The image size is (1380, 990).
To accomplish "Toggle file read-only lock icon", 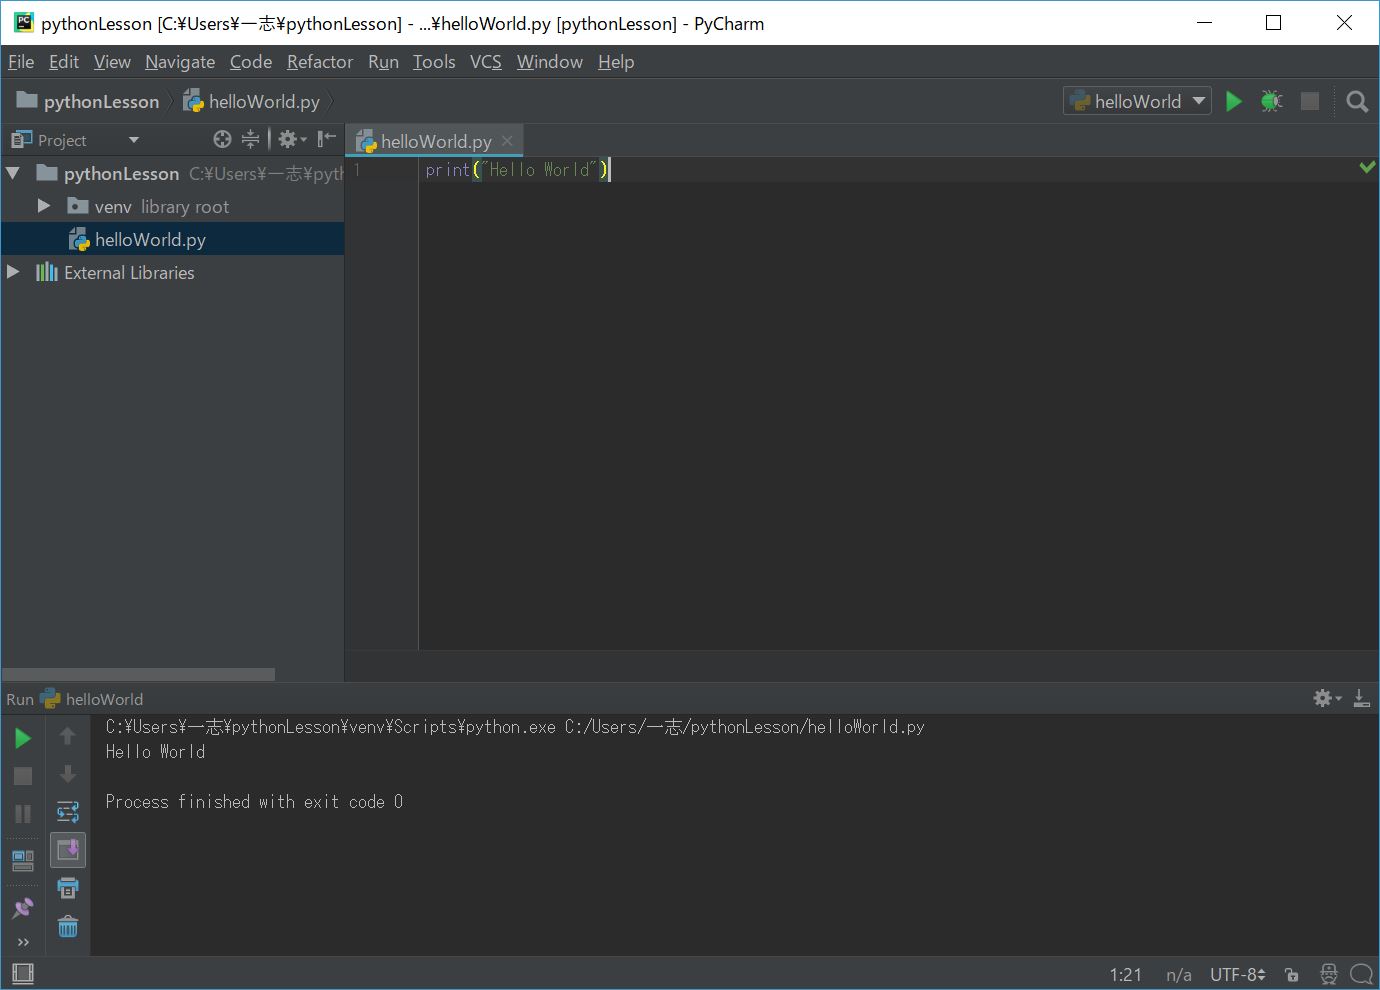I will (1292, 974).
